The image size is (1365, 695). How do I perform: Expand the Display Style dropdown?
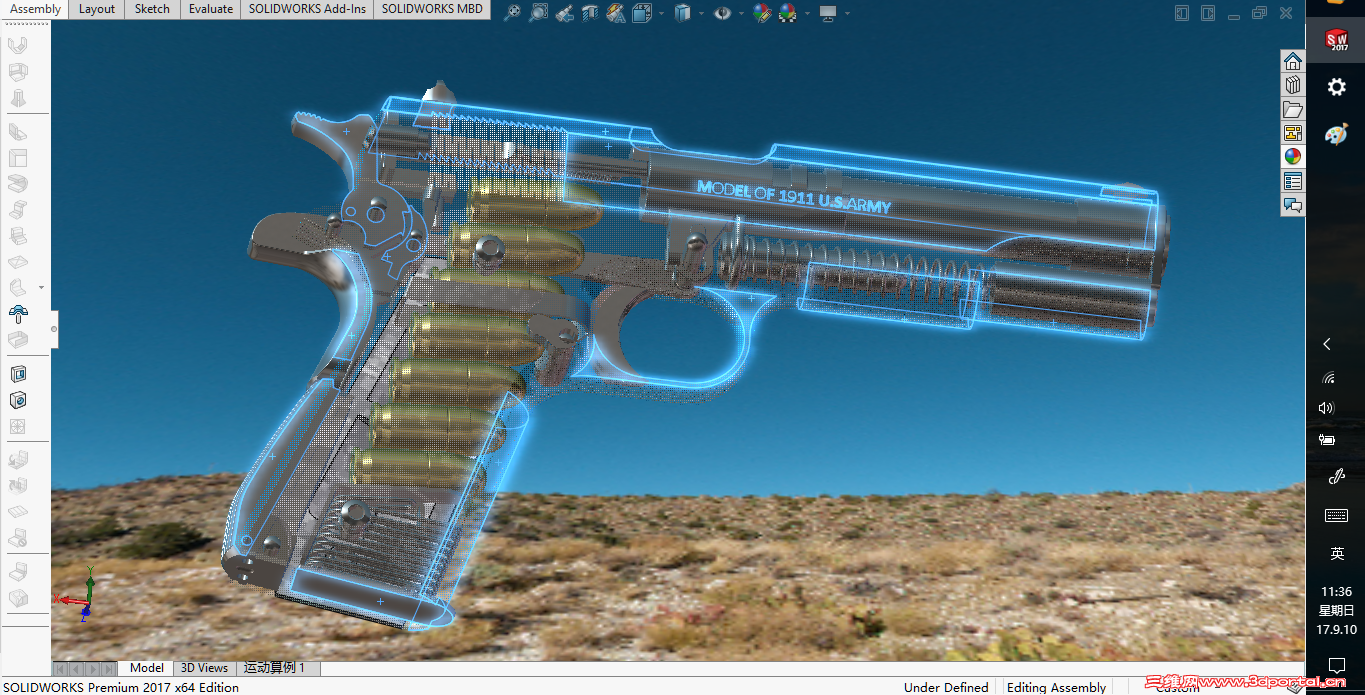coord(700,13)
